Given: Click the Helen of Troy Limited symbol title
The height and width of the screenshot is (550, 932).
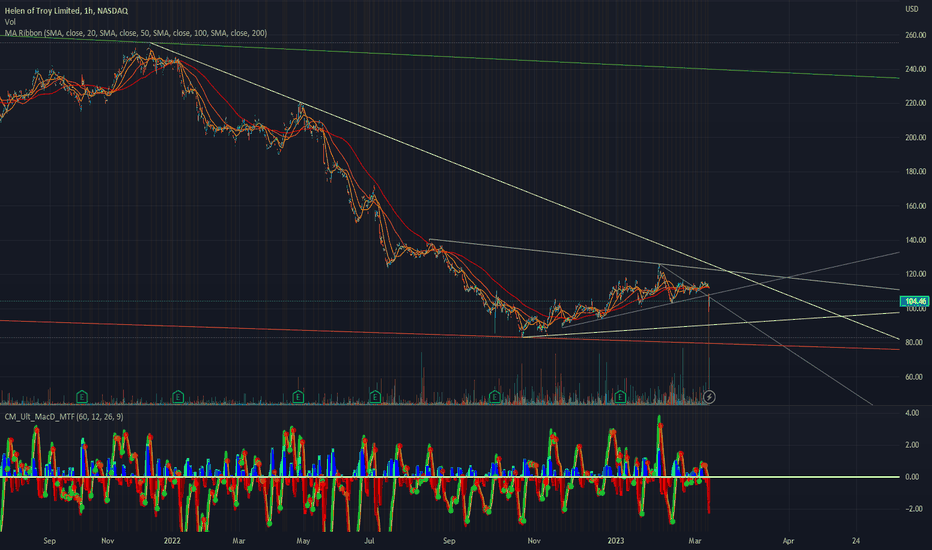Looking at the screenshot, I should pos(65,11).
